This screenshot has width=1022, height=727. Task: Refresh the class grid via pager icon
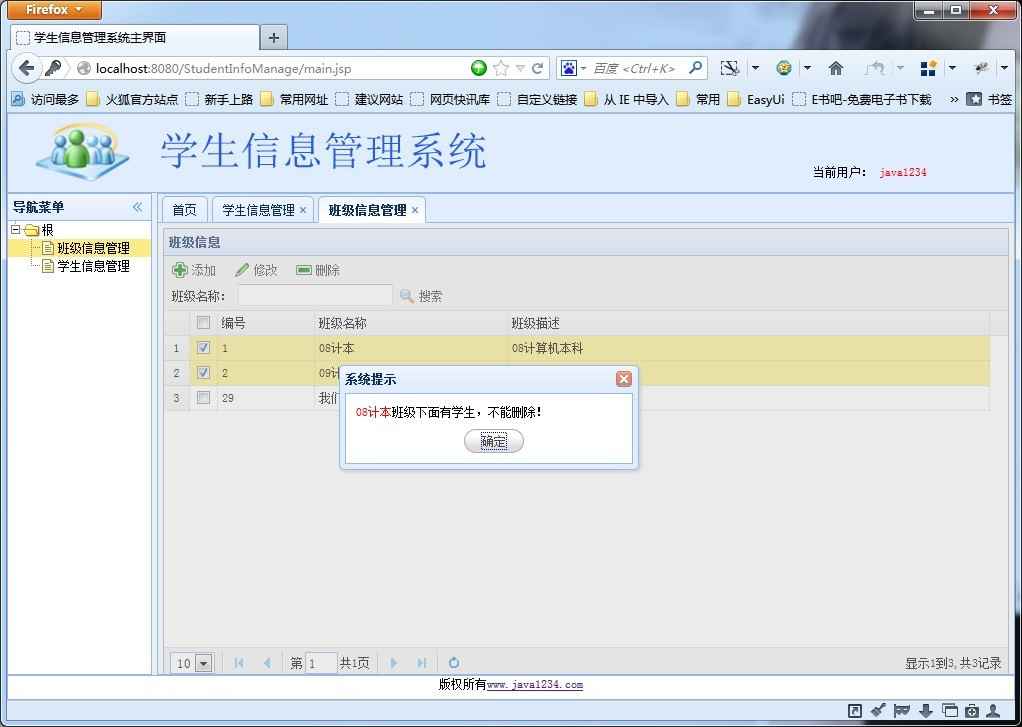pos(454,663)
